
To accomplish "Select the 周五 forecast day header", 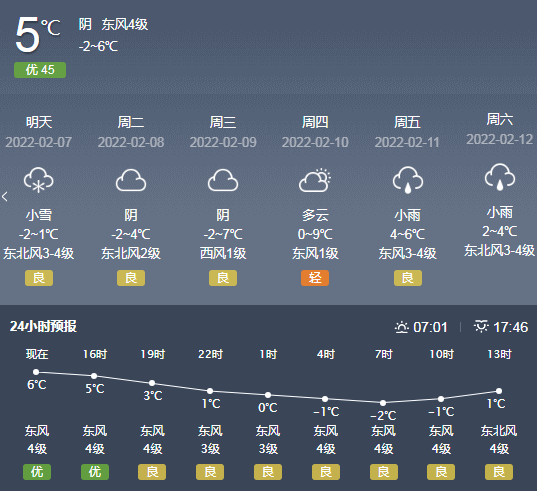I will 408,122.
